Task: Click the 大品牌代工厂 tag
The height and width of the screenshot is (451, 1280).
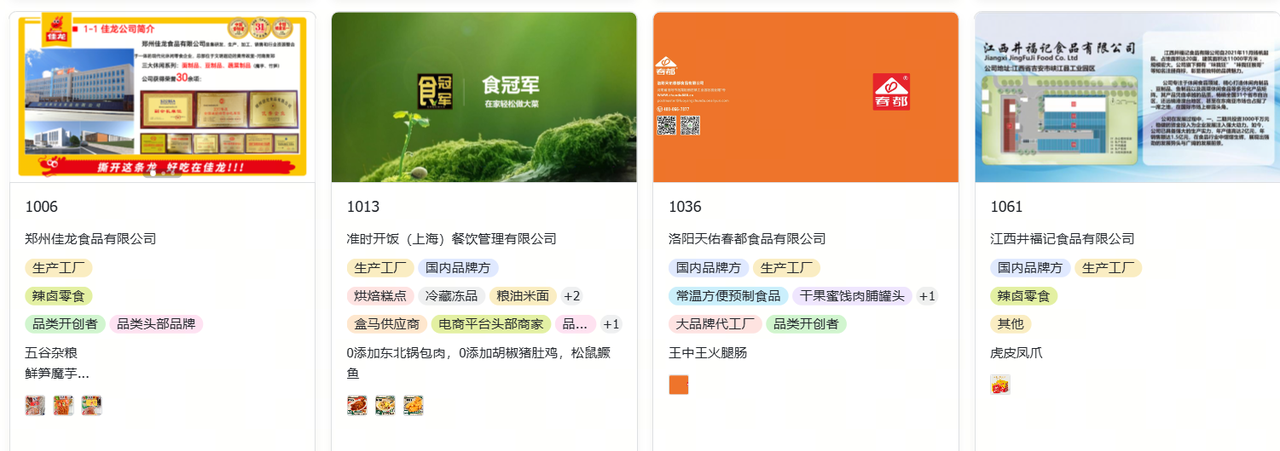Action: [715, 324]
